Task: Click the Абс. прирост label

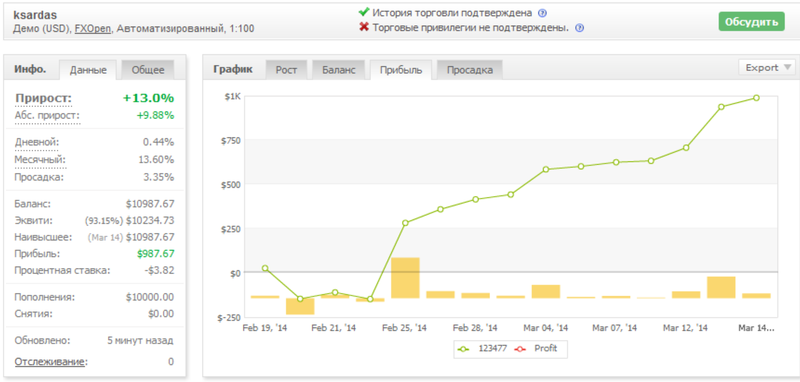Action: pyautogui.click(x=47, y=116)
